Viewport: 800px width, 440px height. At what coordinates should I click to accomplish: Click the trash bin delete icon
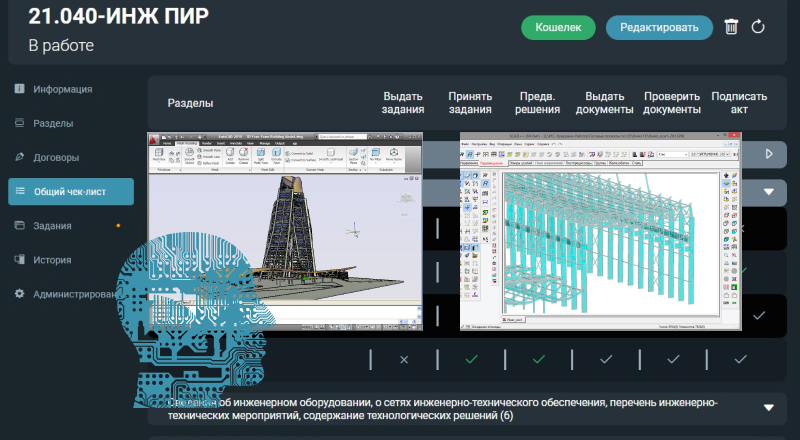click(x=731, y=27)
